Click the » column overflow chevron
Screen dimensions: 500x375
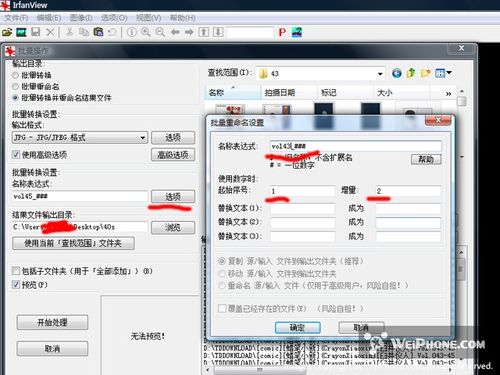(x=449, y=94)
